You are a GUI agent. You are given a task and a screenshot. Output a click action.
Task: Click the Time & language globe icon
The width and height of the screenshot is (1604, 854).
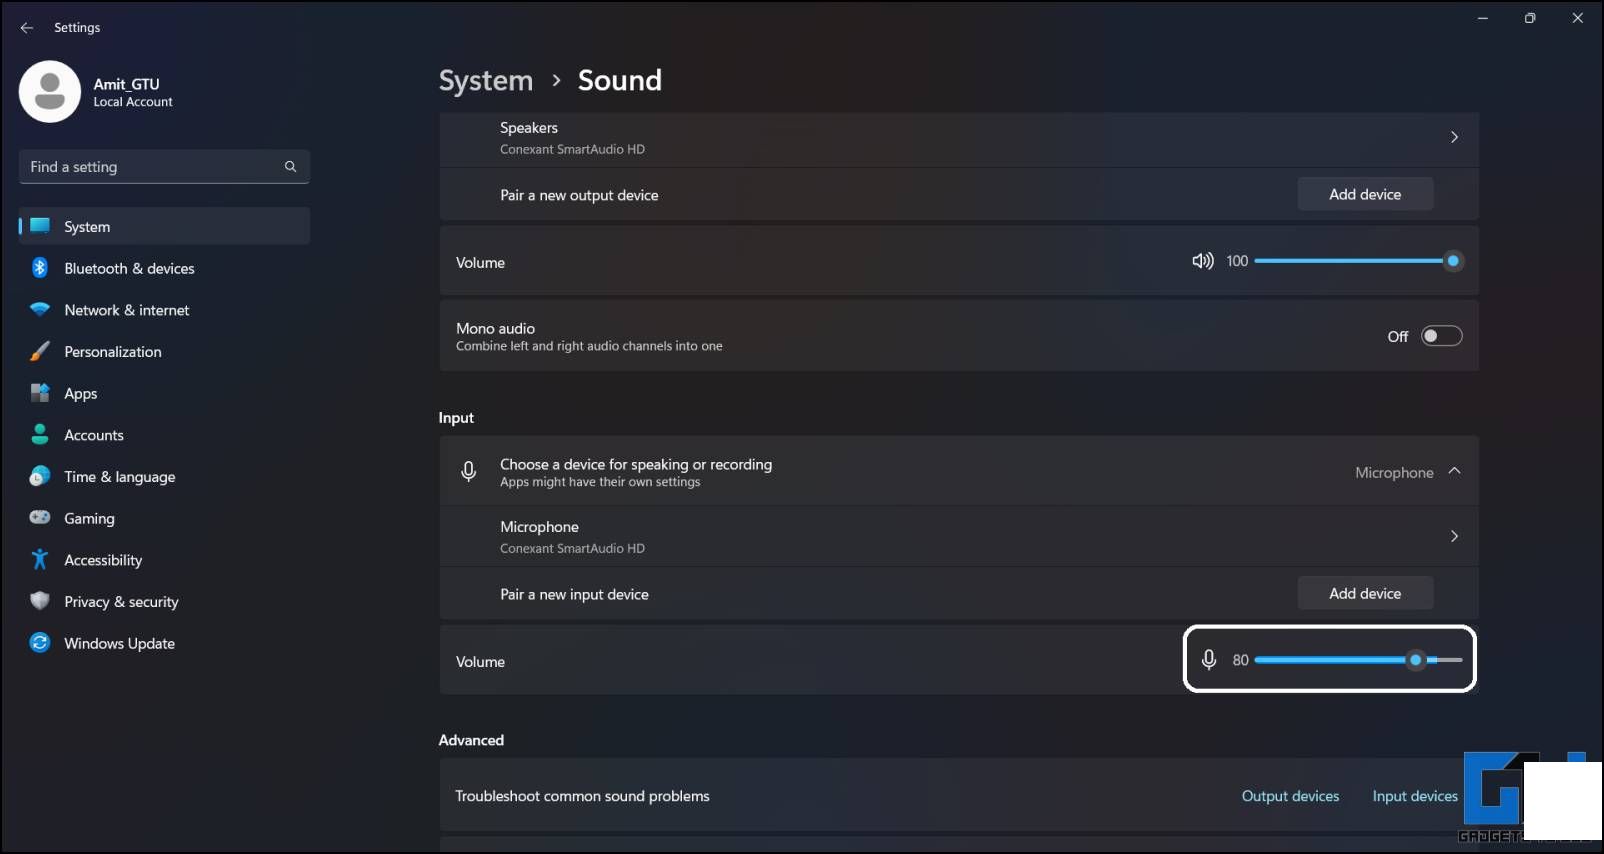pyautogui.click(x=40, y=477)
